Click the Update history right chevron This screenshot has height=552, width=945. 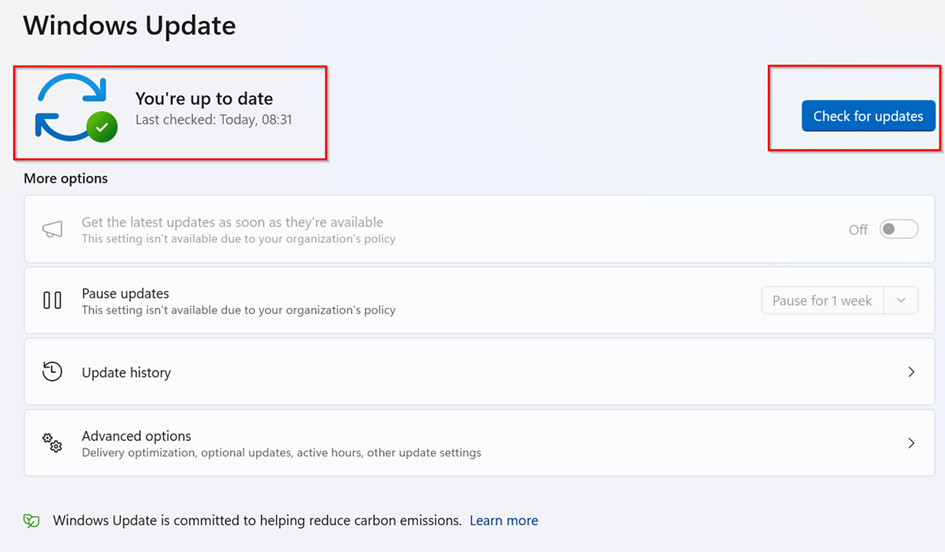point(911,372)
